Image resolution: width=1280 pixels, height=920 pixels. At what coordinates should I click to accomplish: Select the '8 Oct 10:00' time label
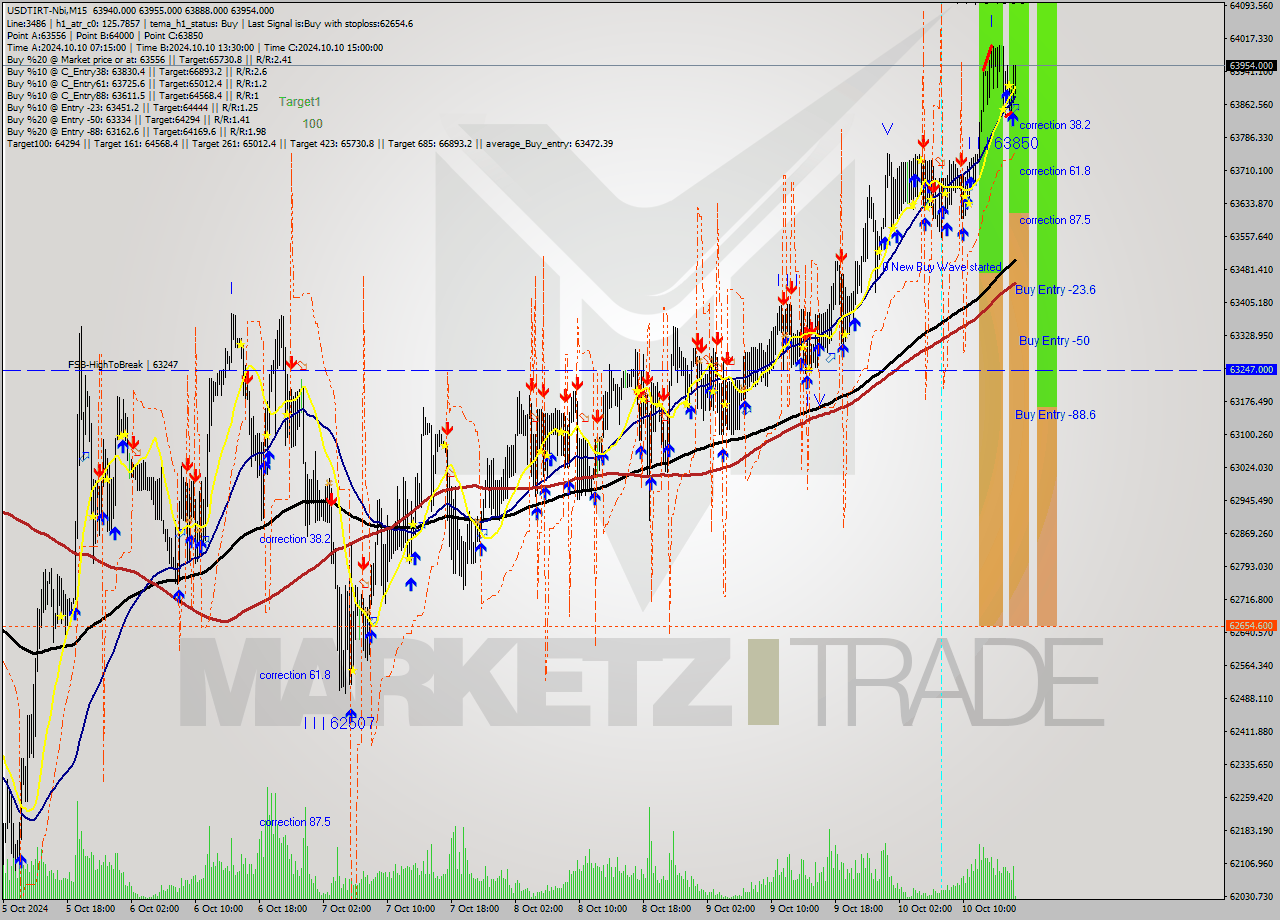coord(603,910)
